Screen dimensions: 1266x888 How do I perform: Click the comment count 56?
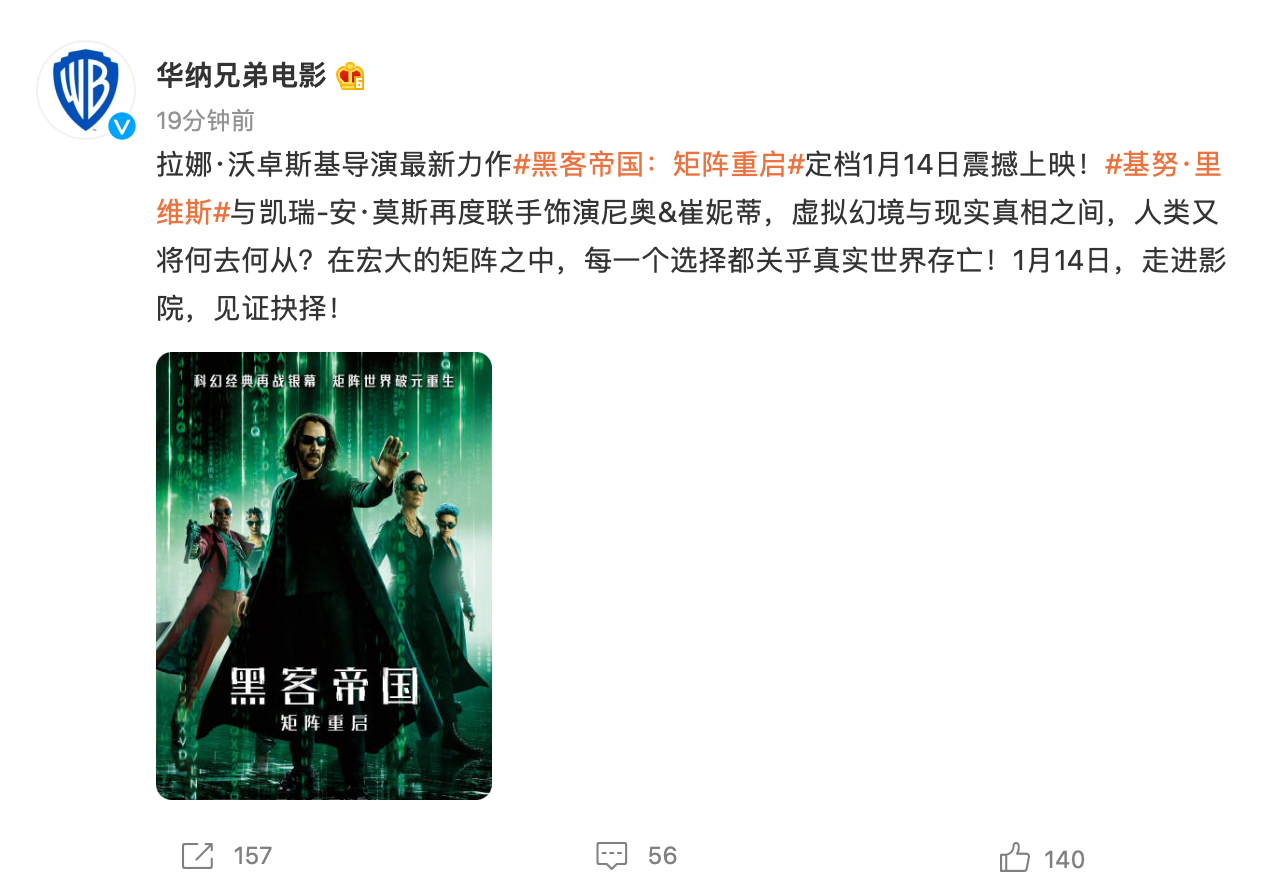coord(662,856)
